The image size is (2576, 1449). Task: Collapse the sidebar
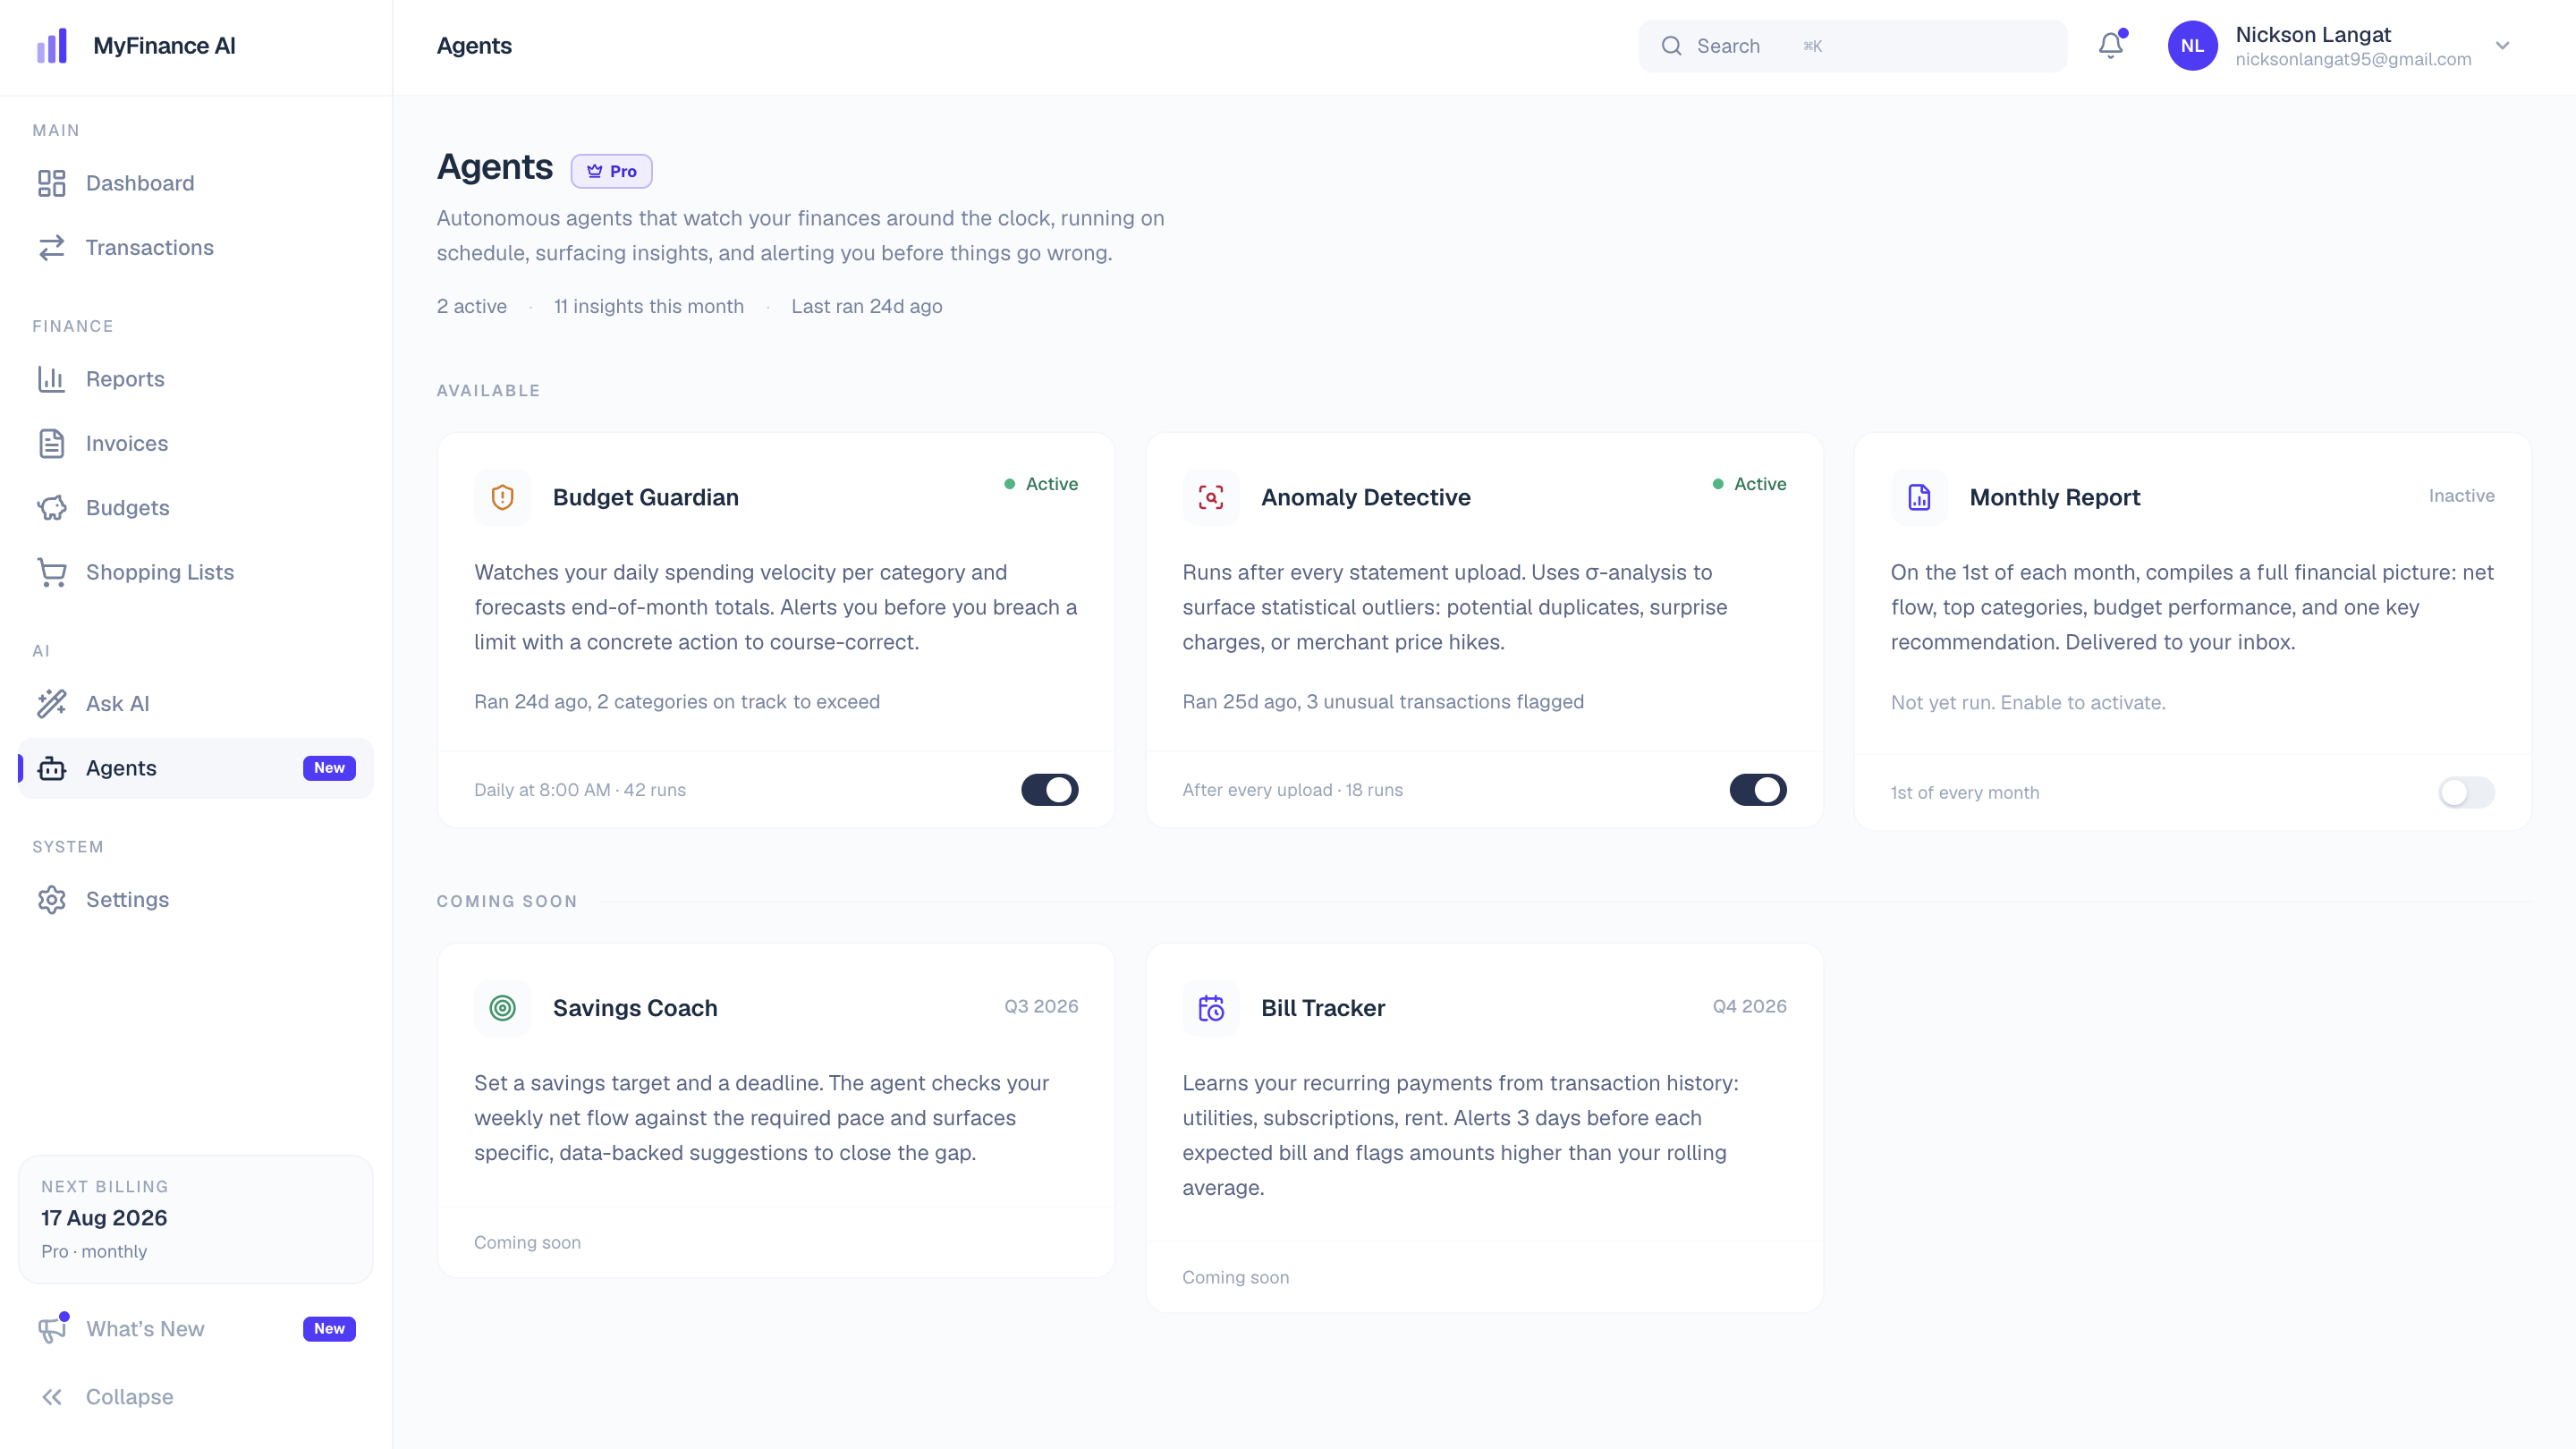point(196,1397)
